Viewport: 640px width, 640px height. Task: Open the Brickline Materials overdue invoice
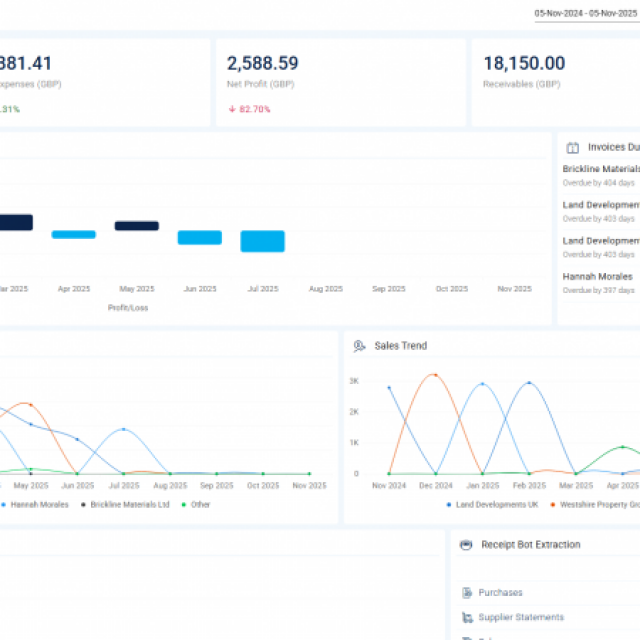(600, 175)
